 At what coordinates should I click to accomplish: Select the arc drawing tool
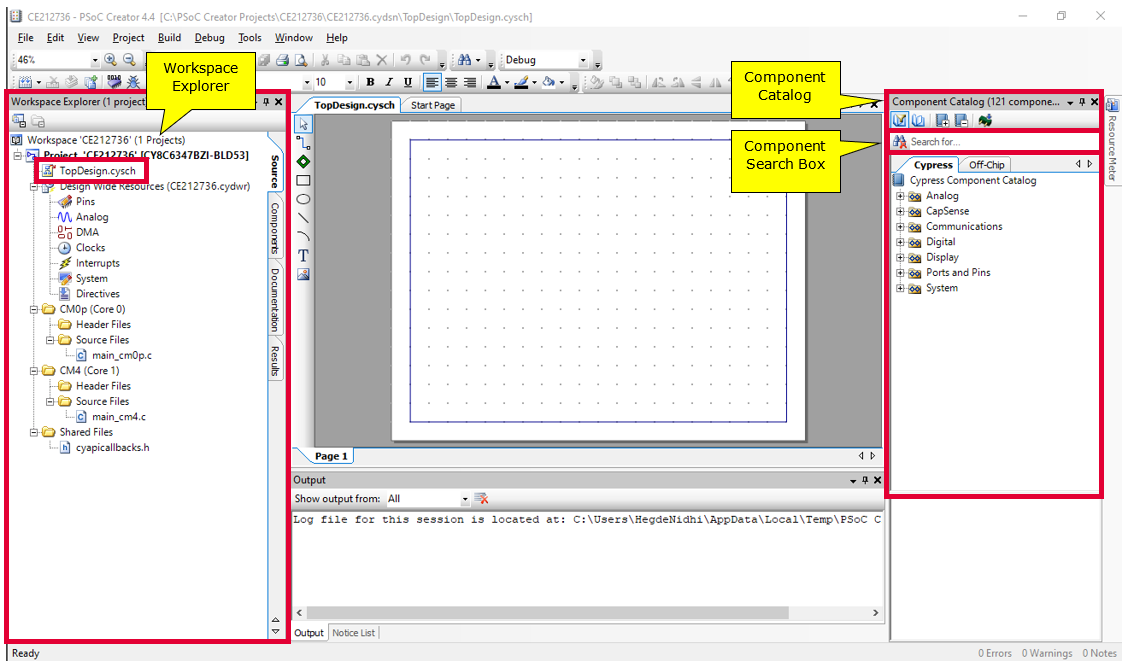coord(303,237)
